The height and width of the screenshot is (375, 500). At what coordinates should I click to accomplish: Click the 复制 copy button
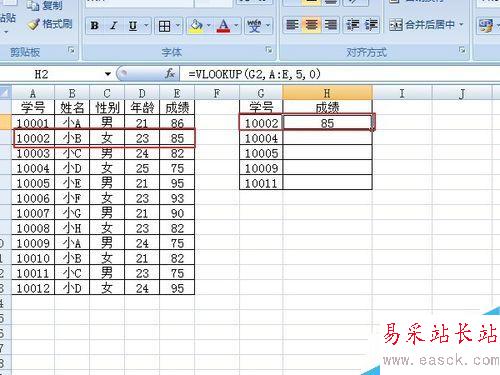click(x=44, y=5)
